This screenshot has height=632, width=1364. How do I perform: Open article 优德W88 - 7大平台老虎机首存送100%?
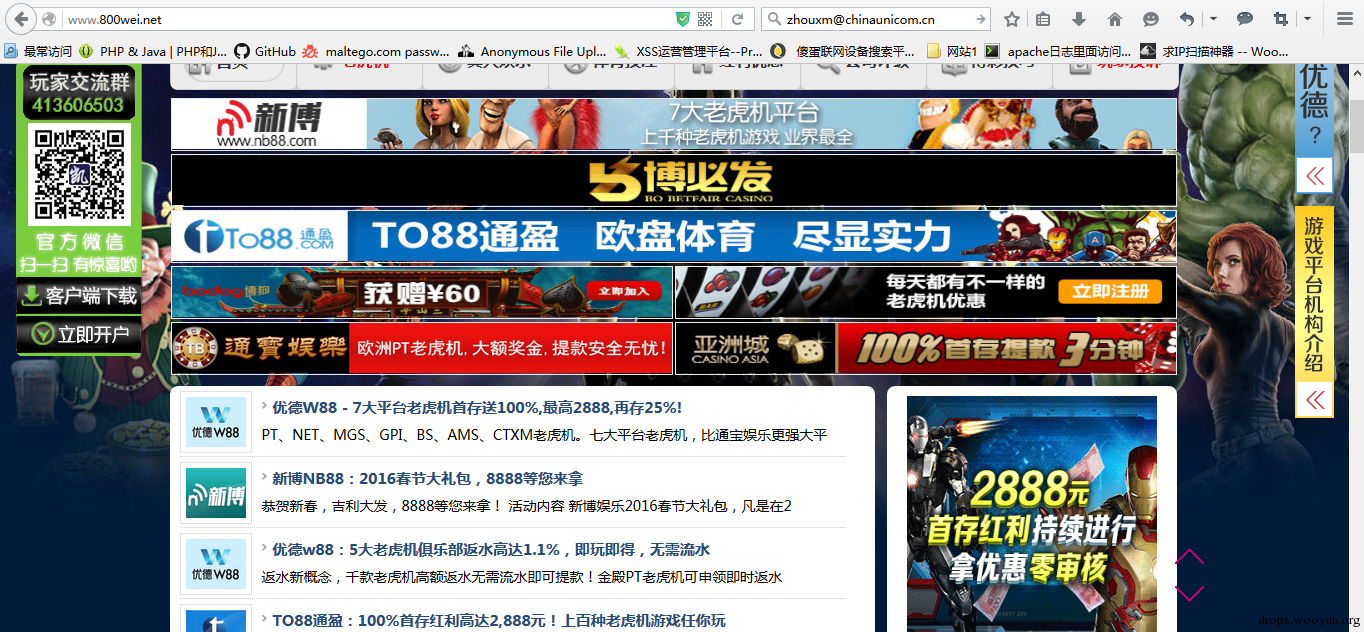tap(477, 408)
